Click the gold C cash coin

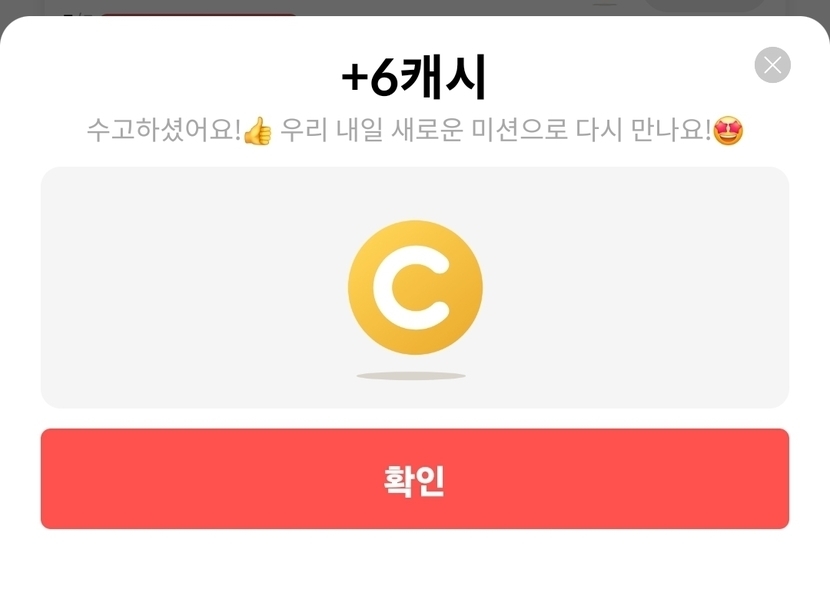(416, 287)
